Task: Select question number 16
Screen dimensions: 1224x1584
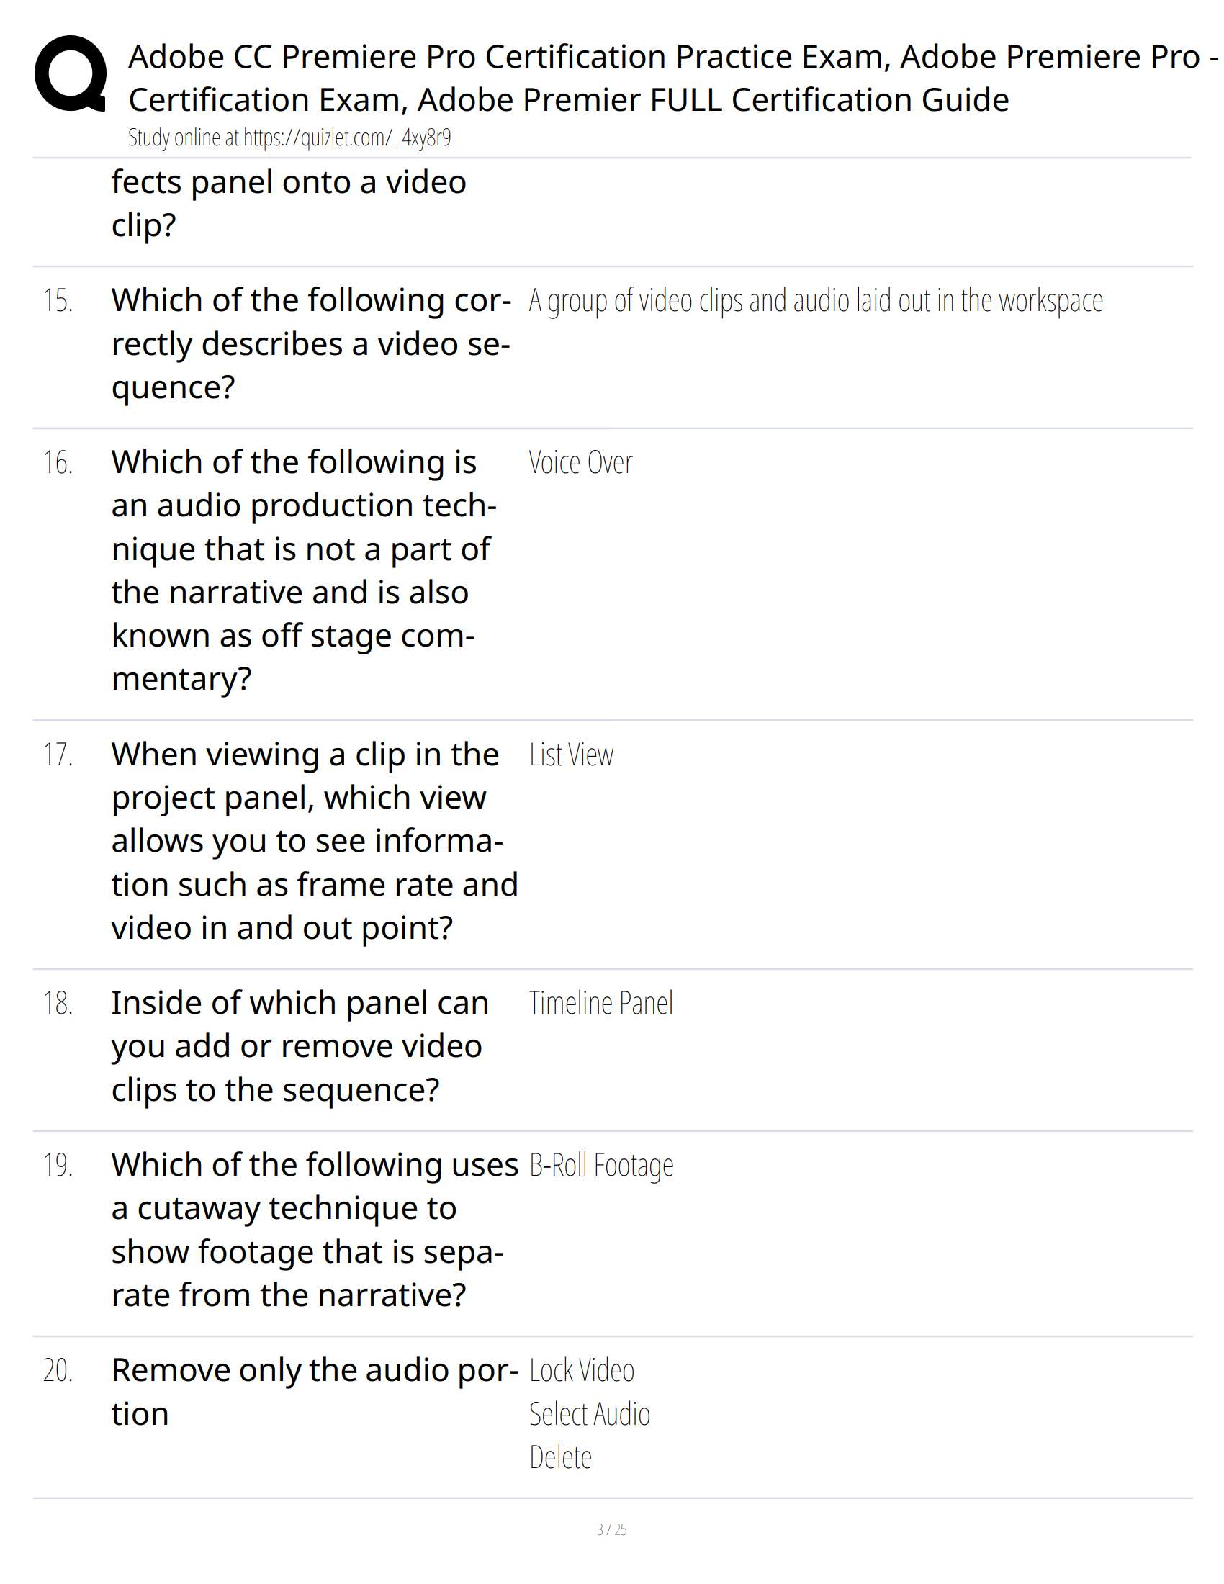Action: click(58, 463)
